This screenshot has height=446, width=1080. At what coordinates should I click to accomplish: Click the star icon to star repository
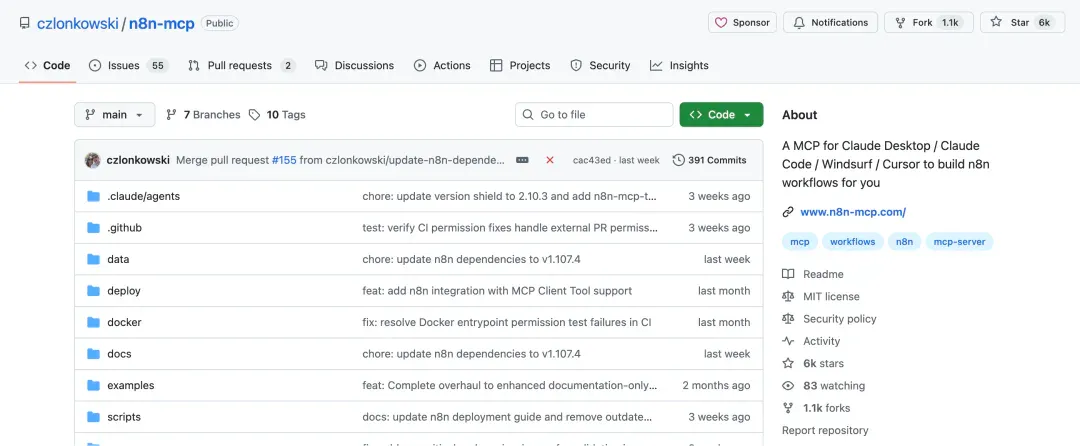(x=996, y=22)
